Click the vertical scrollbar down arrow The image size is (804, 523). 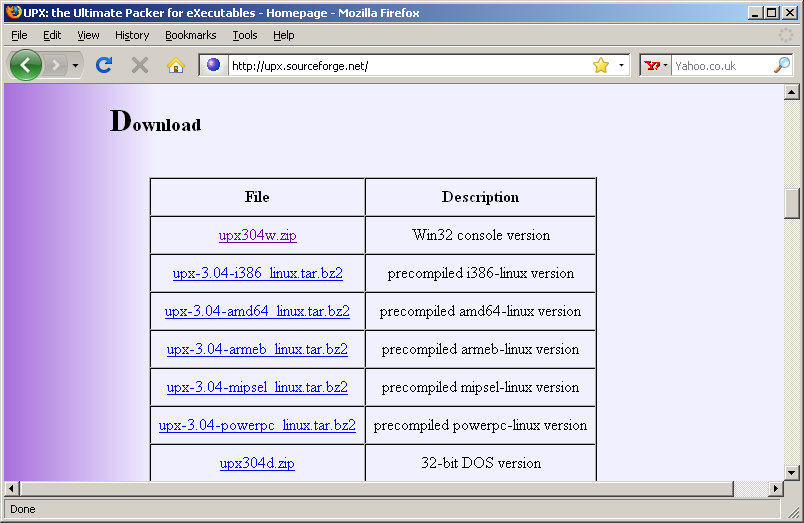(792, 472)
